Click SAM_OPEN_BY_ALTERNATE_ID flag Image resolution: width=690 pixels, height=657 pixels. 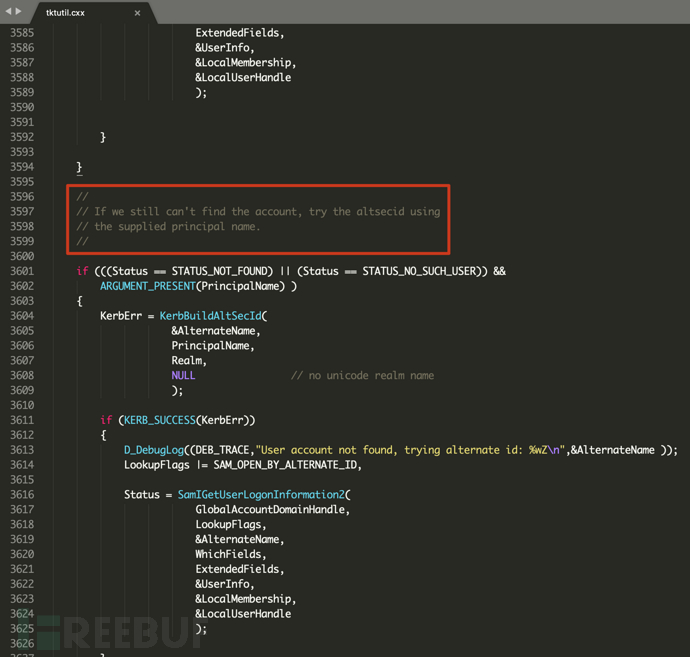(x=285, y=465)
